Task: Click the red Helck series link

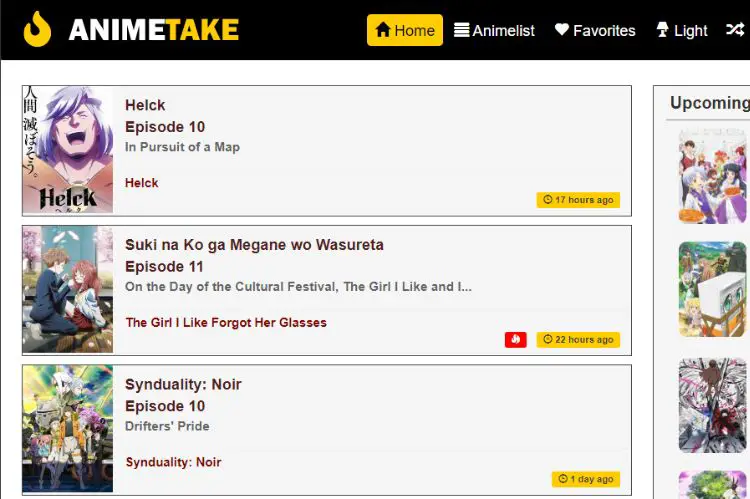Action: [142, 183]
